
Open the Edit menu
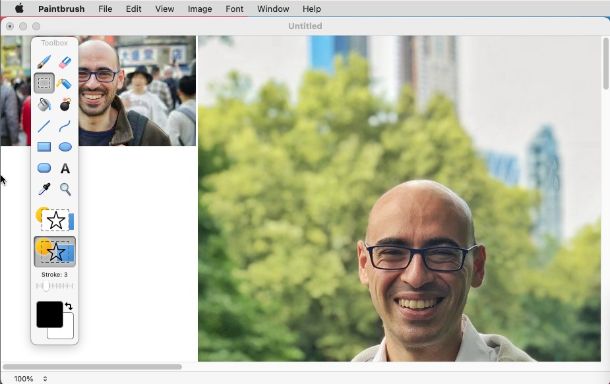point(133,9)
